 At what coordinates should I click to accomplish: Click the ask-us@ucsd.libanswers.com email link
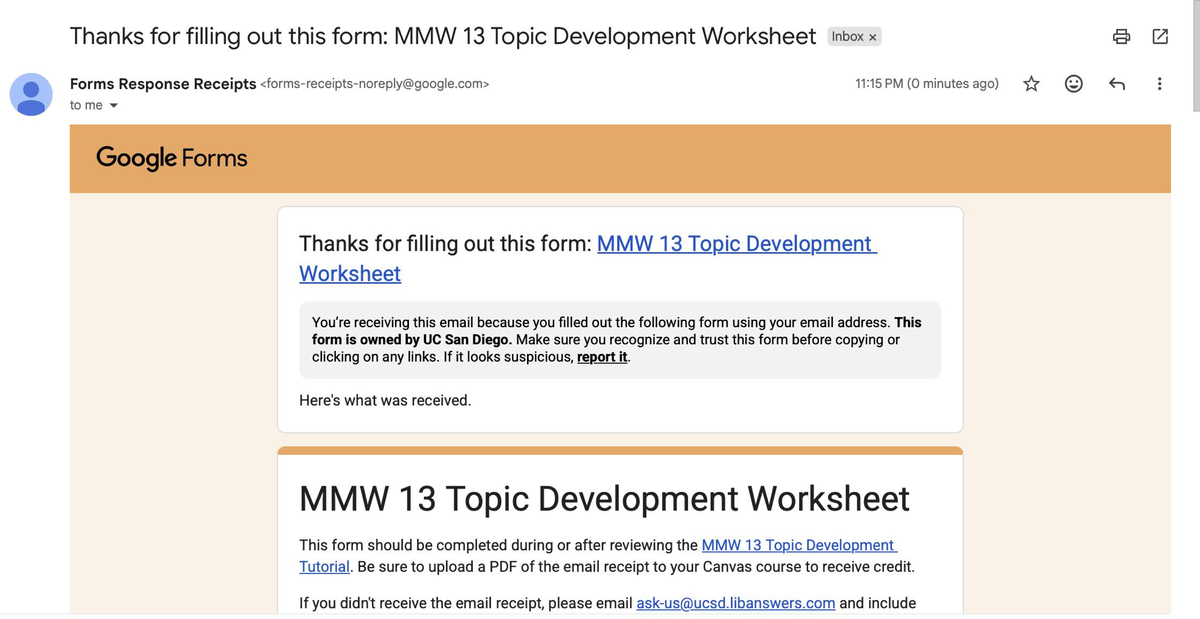(x=735, y=603)
